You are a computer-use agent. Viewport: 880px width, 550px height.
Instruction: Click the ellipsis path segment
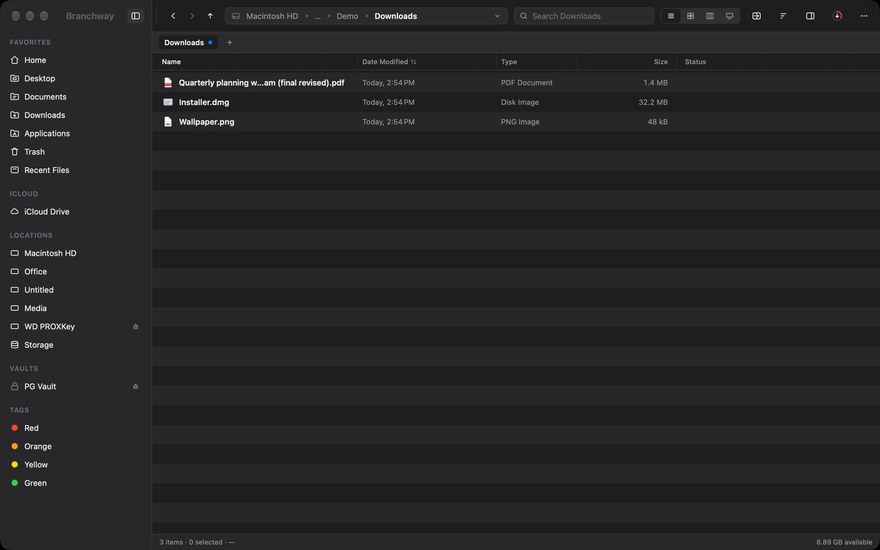point(317,16)
